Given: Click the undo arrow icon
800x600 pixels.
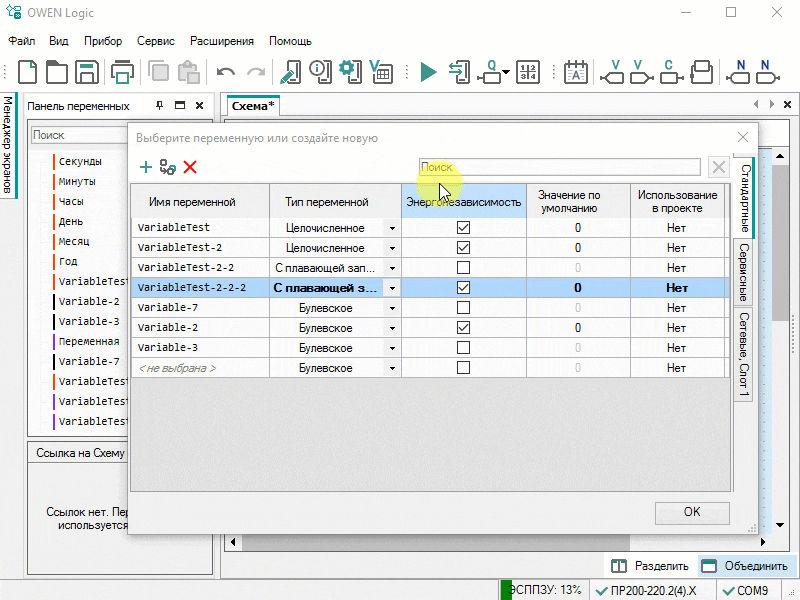Looking at the screenshot, I should click(226, 72).
